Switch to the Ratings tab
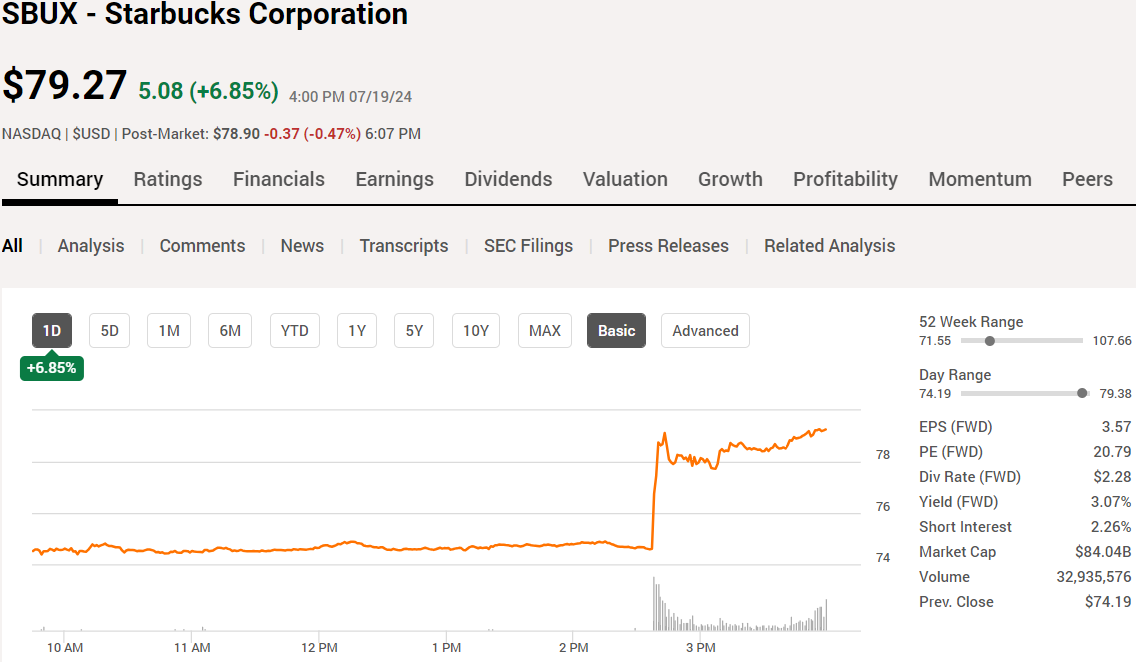Image resolution: width=1136 pixels, height=662 pixels. (167, 179)
